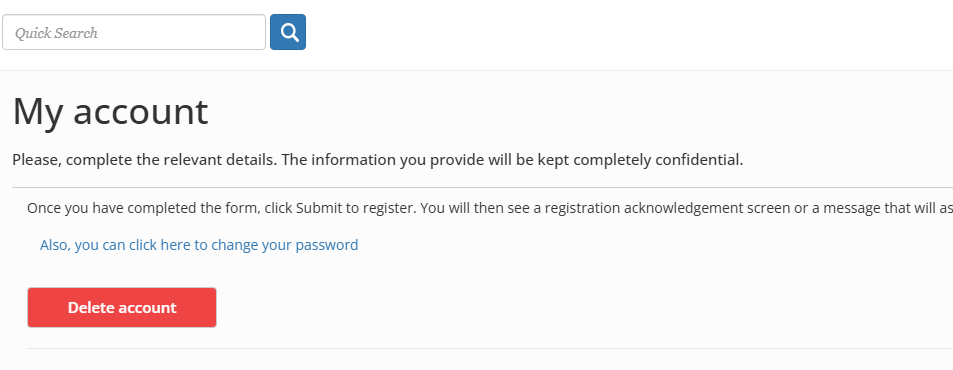Screen dimensions: 953x370
Task: Click the word Submit in the instructions
Action: click(320, 208)
